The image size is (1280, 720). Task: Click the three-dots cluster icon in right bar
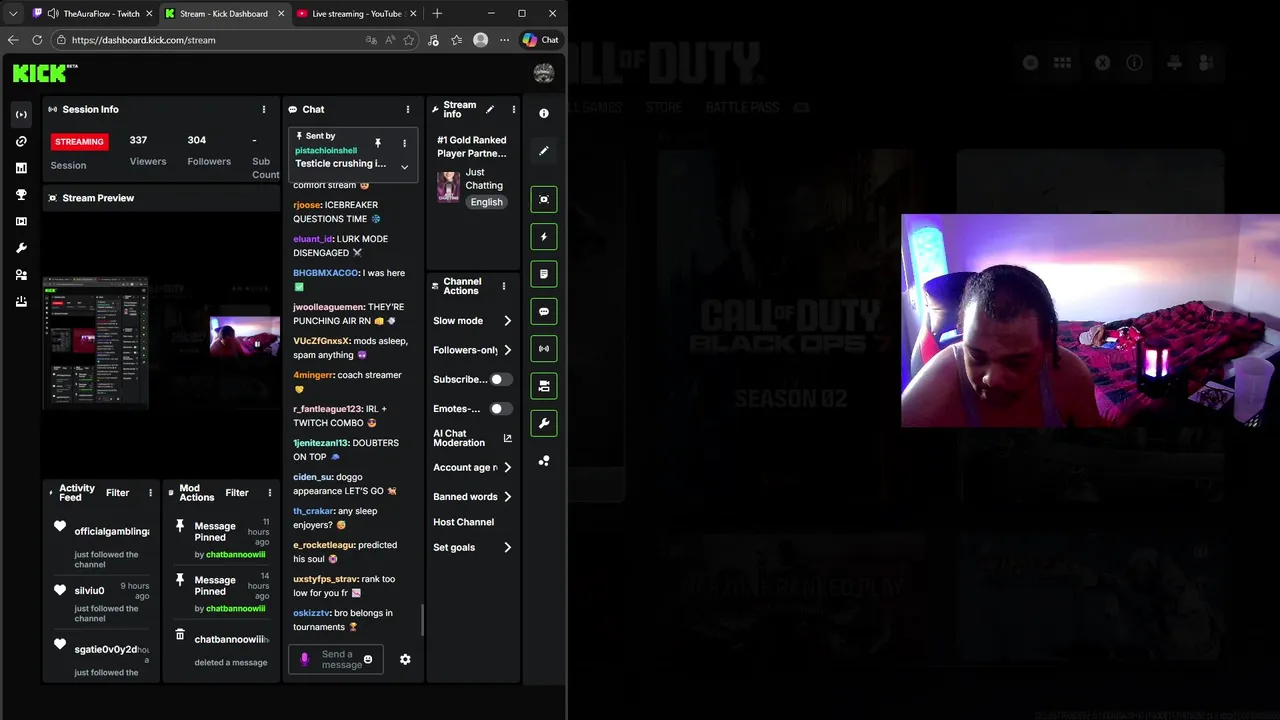(544, 461)
